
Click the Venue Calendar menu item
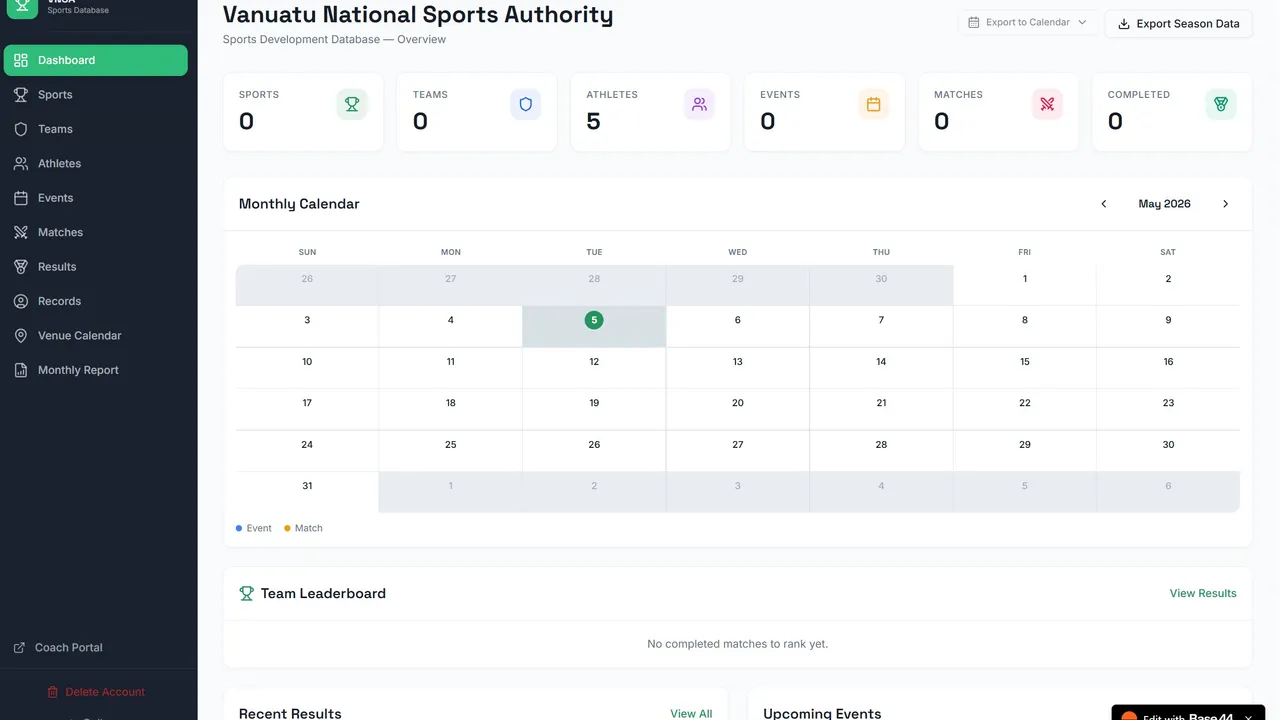pyautogui.click(x=96, y=336)
